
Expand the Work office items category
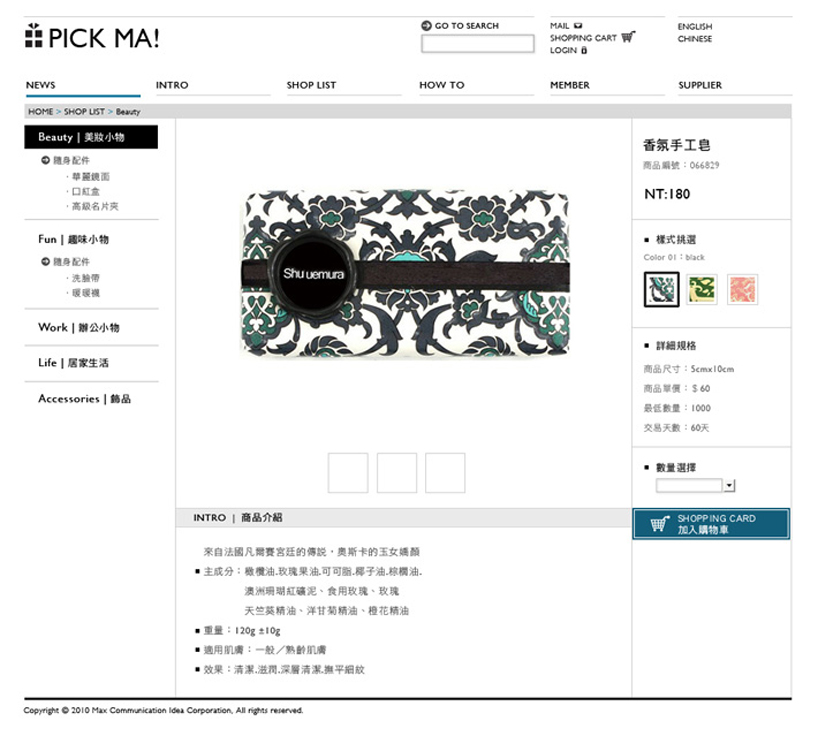coord(79,328)
